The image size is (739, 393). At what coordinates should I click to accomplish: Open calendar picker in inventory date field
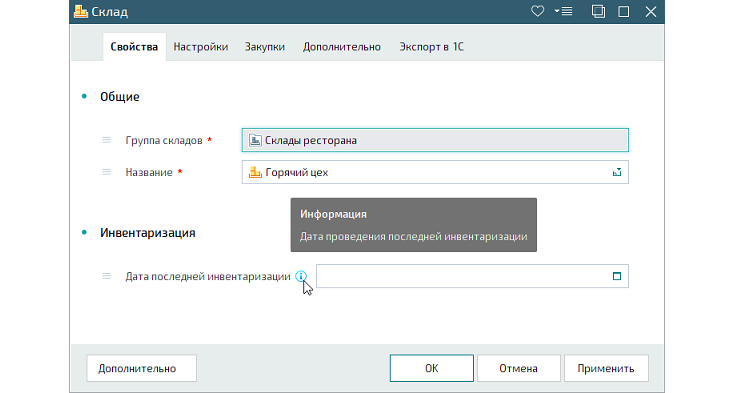616,276
